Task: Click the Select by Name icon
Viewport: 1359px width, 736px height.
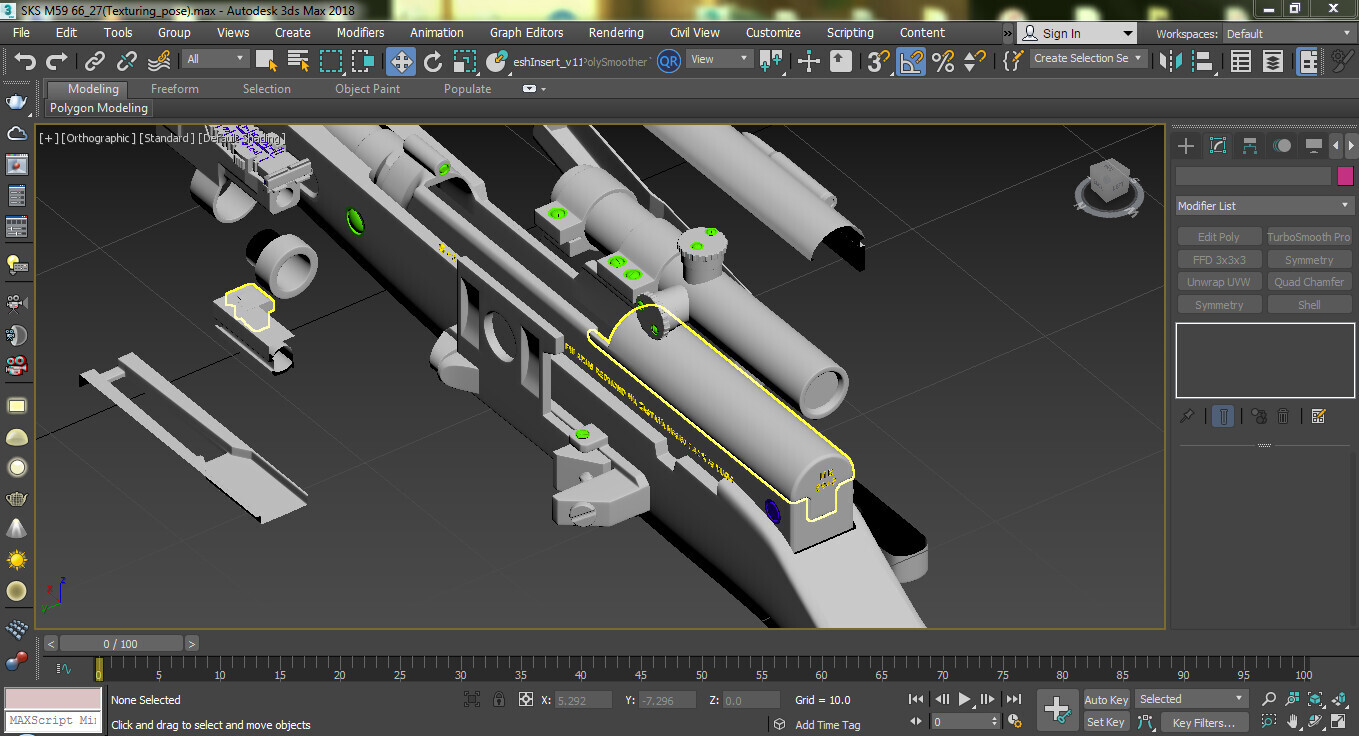Action: [x=298, y=62]
